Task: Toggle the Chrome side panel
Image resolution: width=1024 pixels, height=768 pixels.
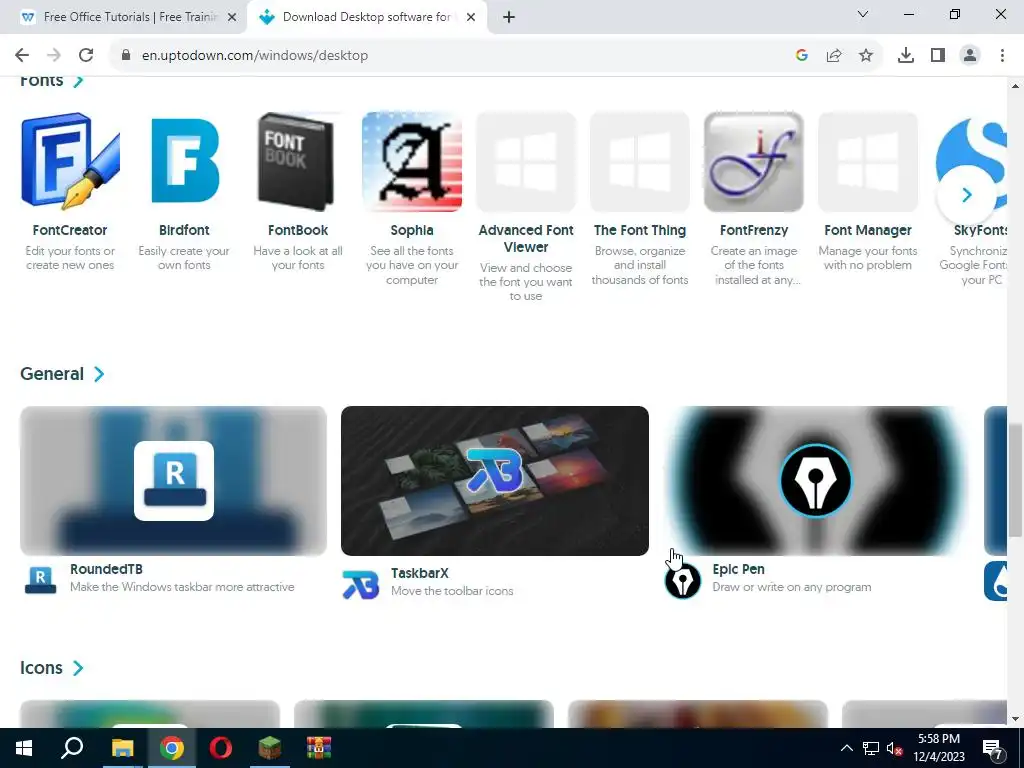Action: pos(938,56)
